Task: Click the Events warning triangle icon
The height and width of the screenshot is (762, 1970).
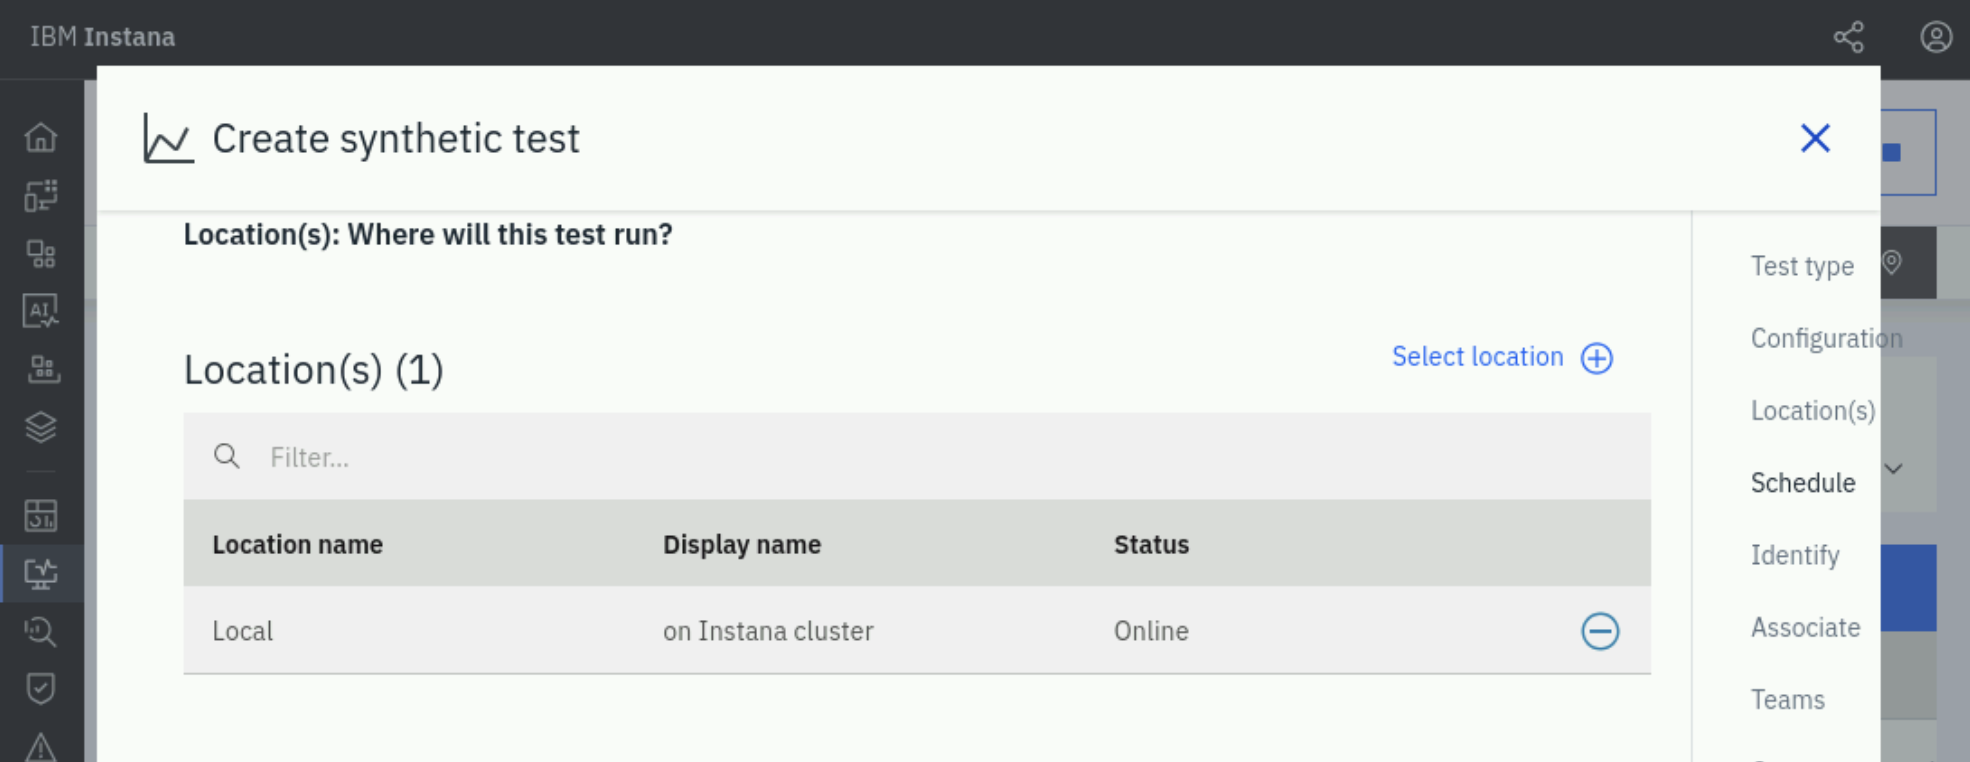Action: [41, 747]
